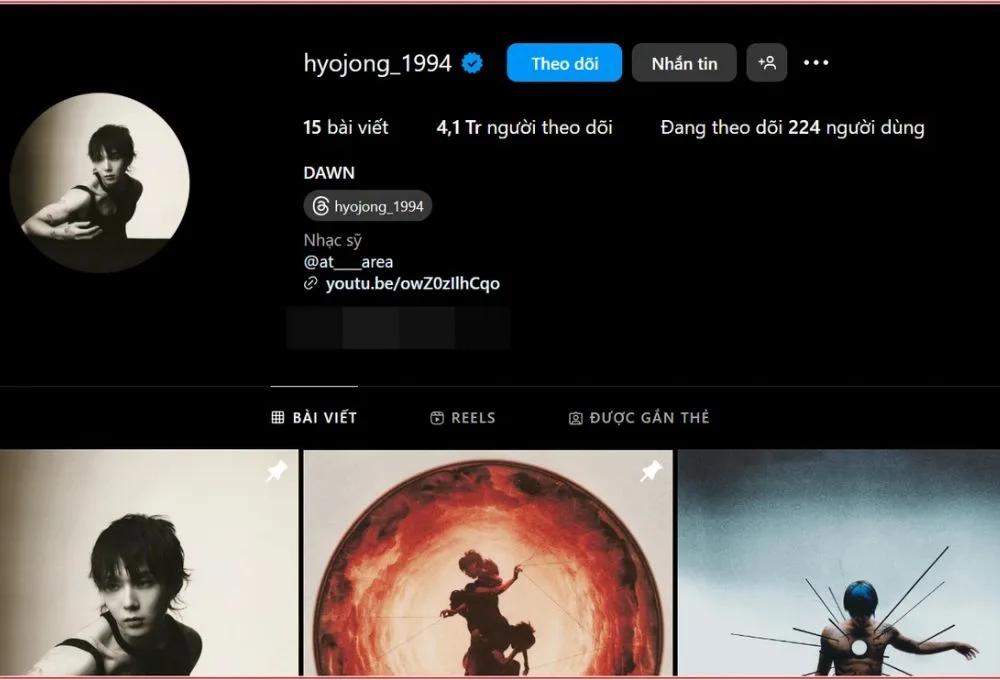The height and width of the screenshot is (680, 1000).
Task: Switch to the BÀI VIẾT tab
Action: click(x=314, y=418)
